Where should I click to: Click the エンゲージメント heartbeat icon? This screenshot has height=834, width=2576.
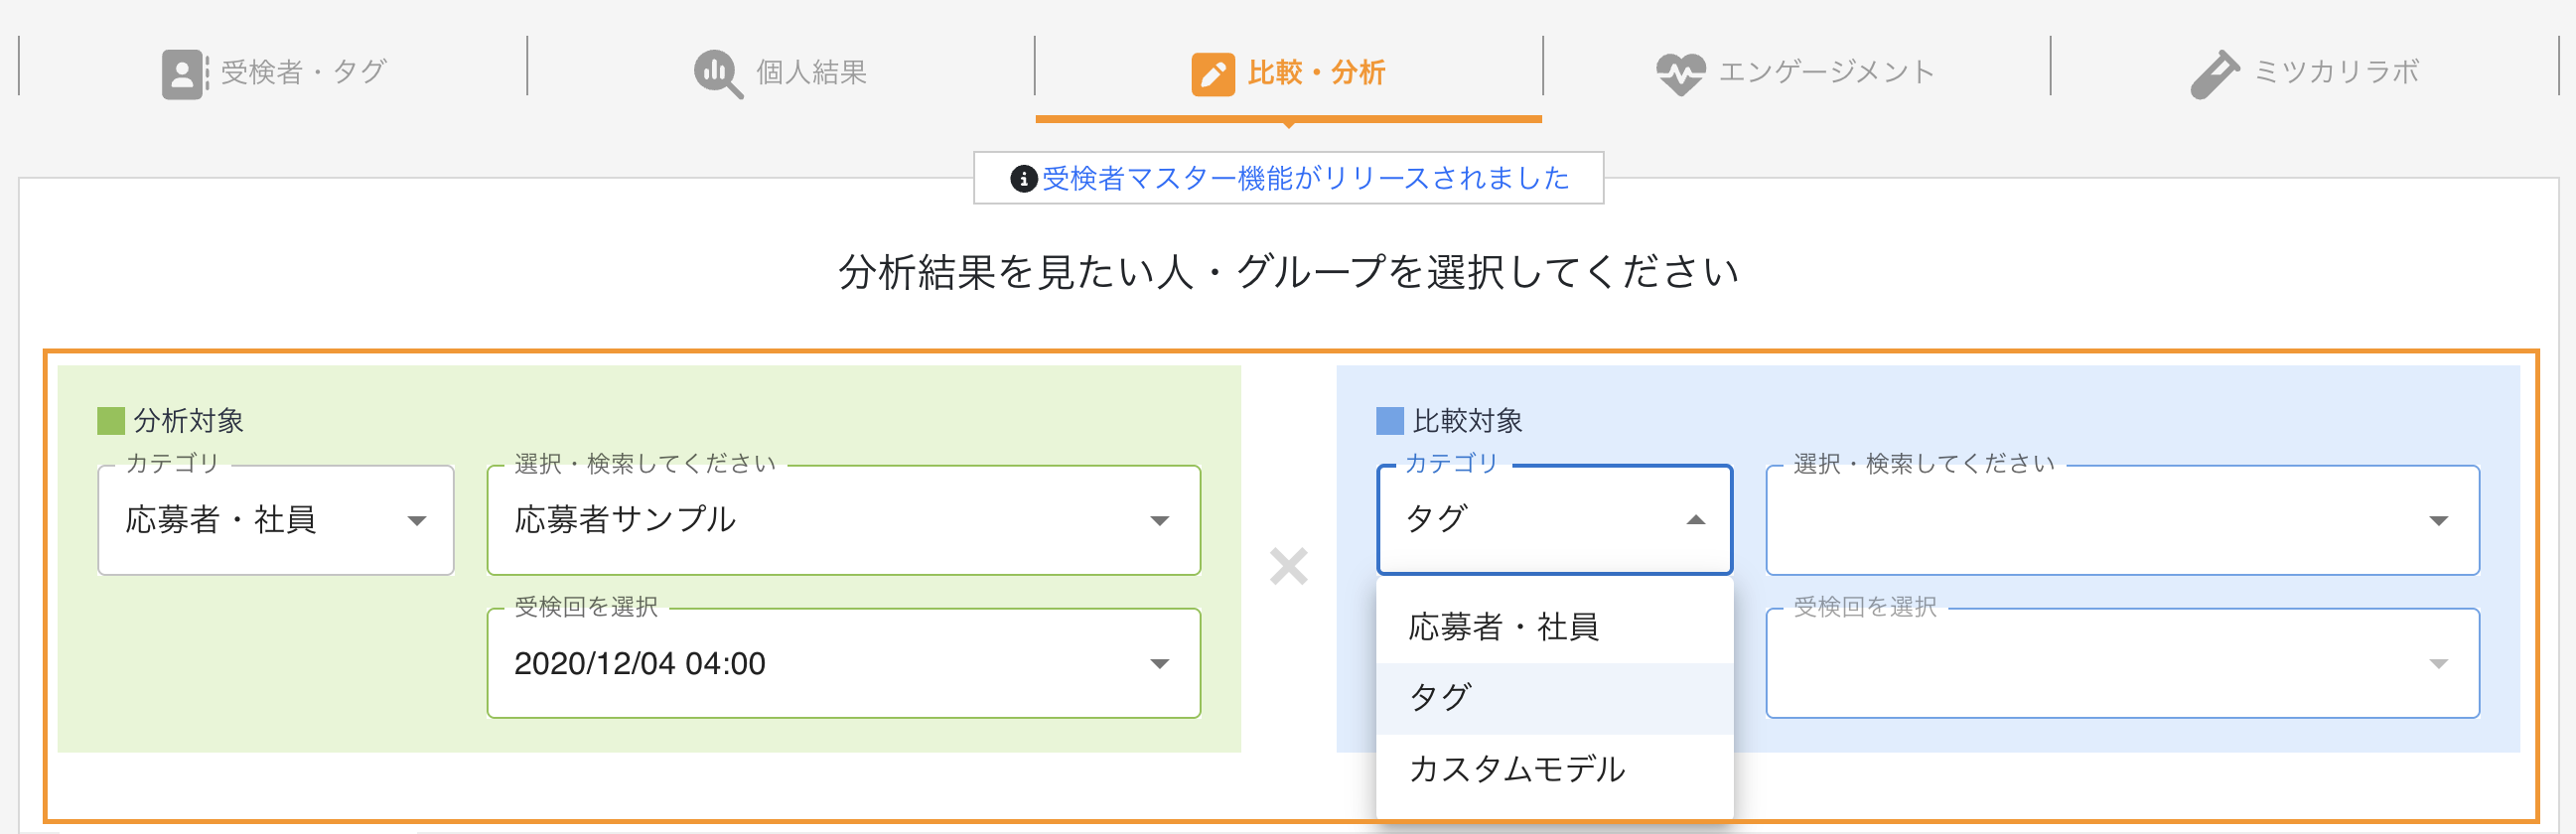point(1680,74)
